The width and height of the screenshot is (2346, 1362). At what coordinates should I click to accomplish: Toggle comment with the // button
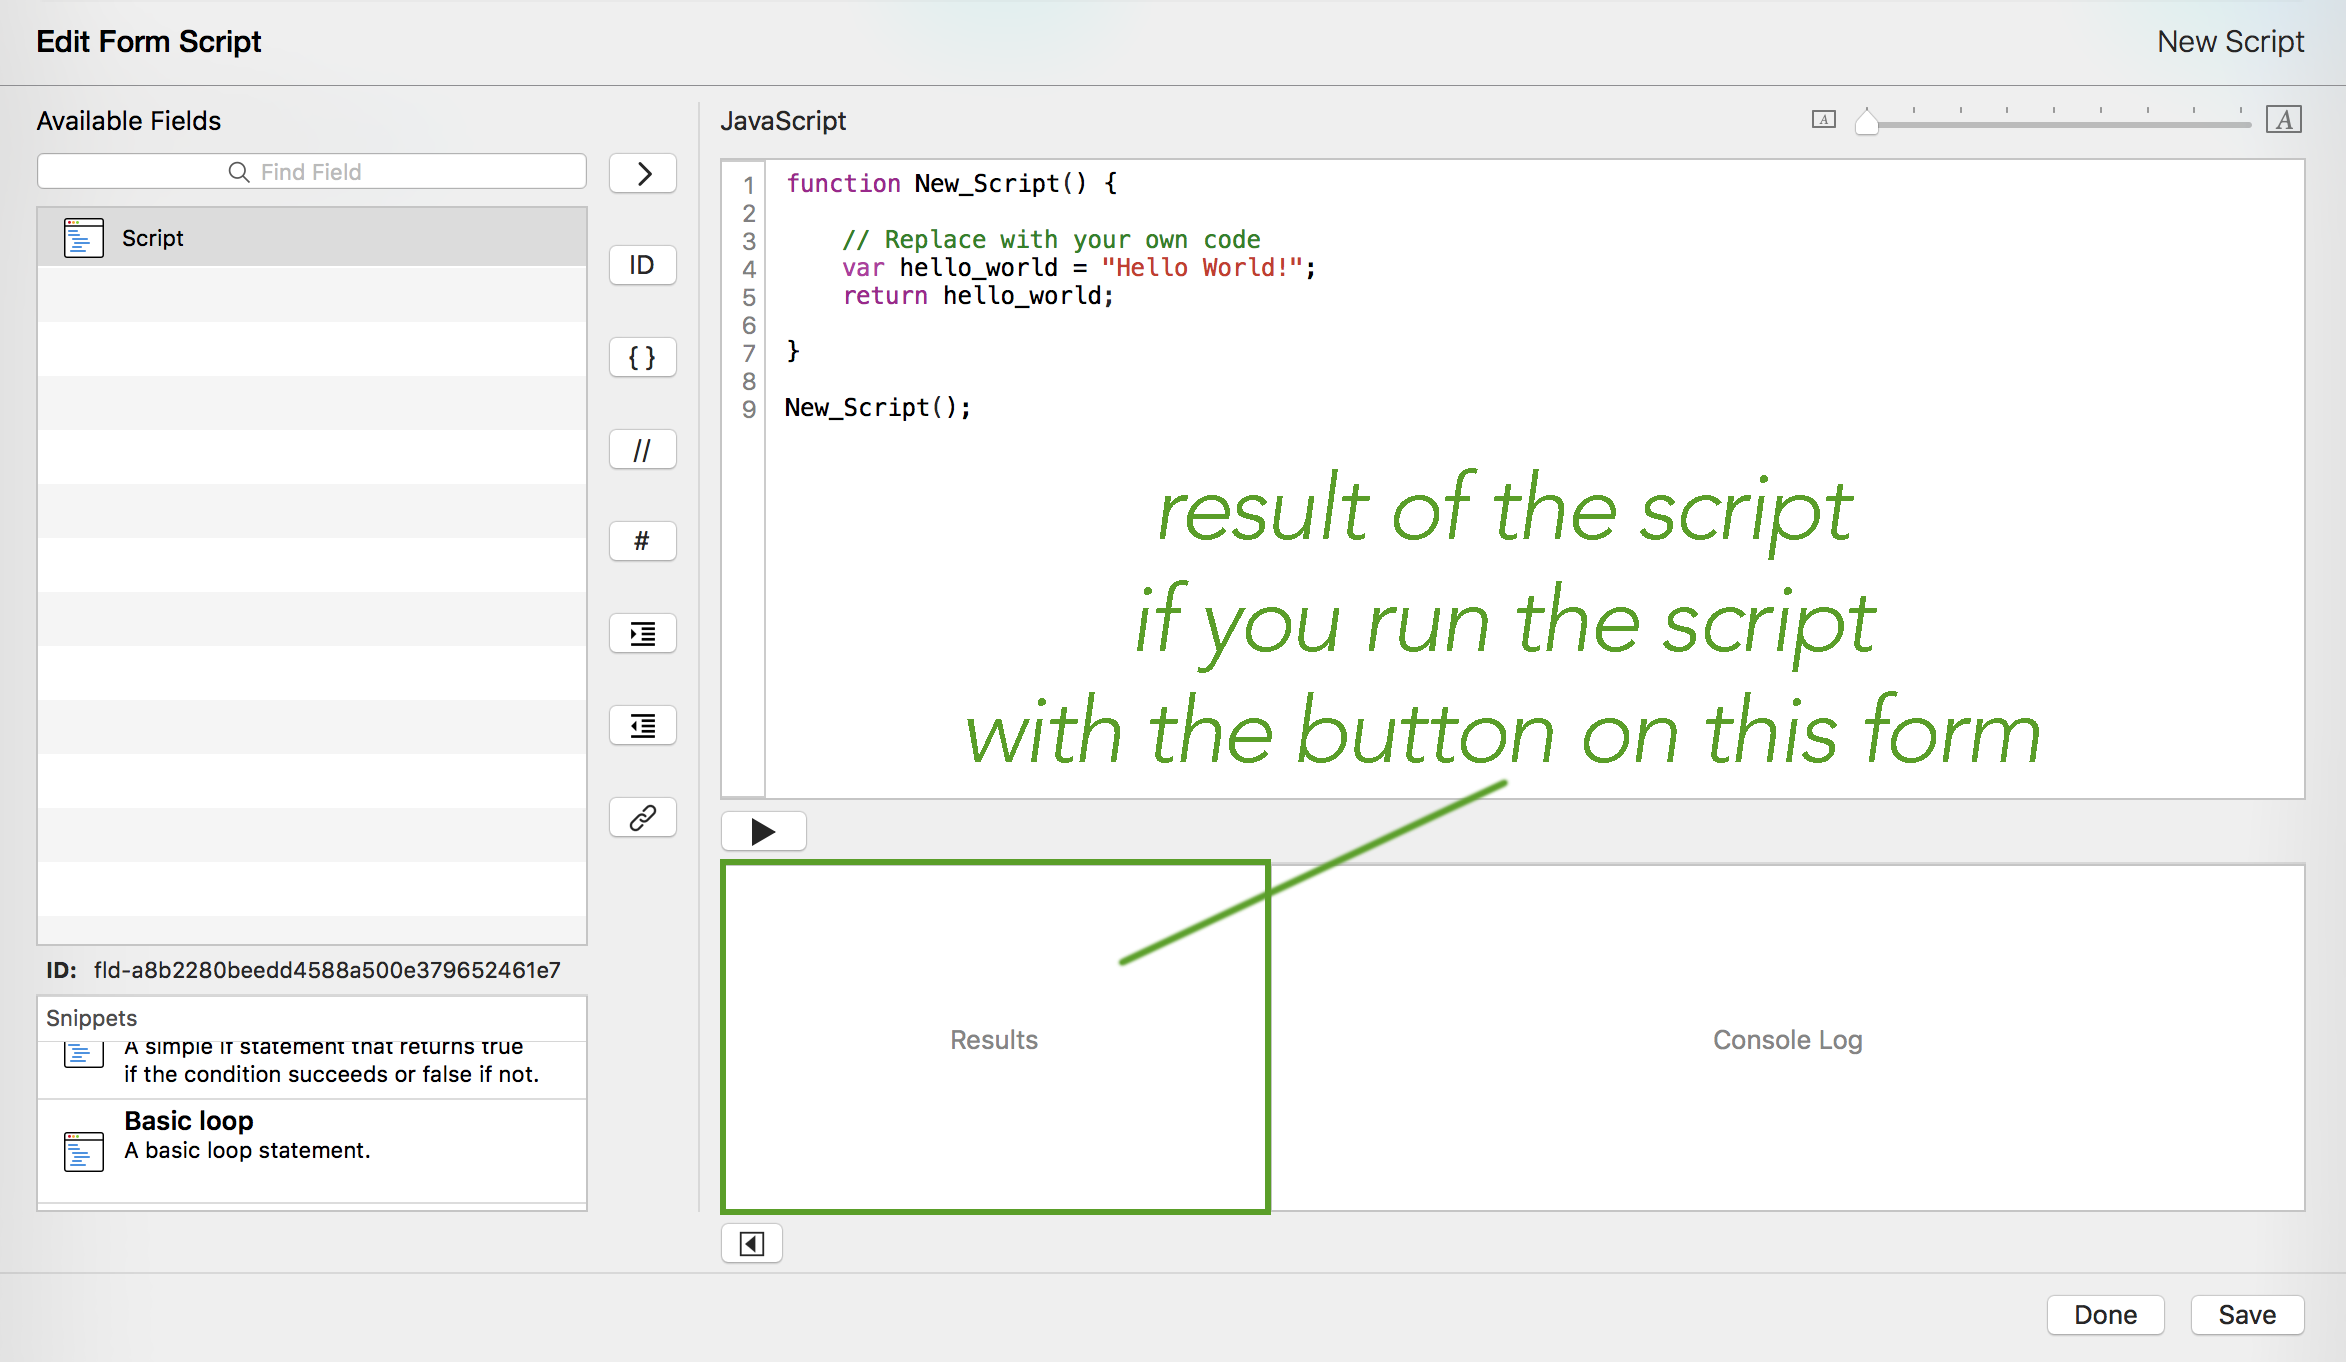click(x=643, y=450)
